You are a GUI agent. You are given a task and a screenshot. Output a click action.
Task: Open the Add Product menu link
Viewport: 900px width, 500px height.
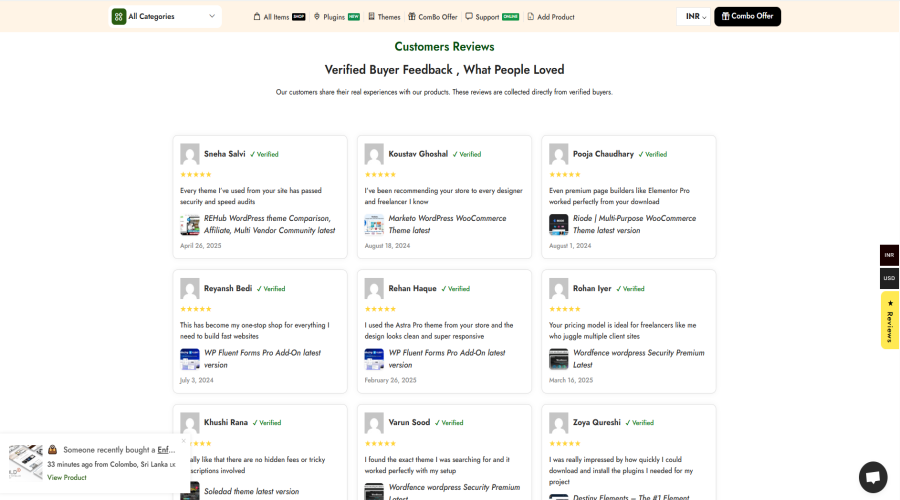click(x=551, y=17)
